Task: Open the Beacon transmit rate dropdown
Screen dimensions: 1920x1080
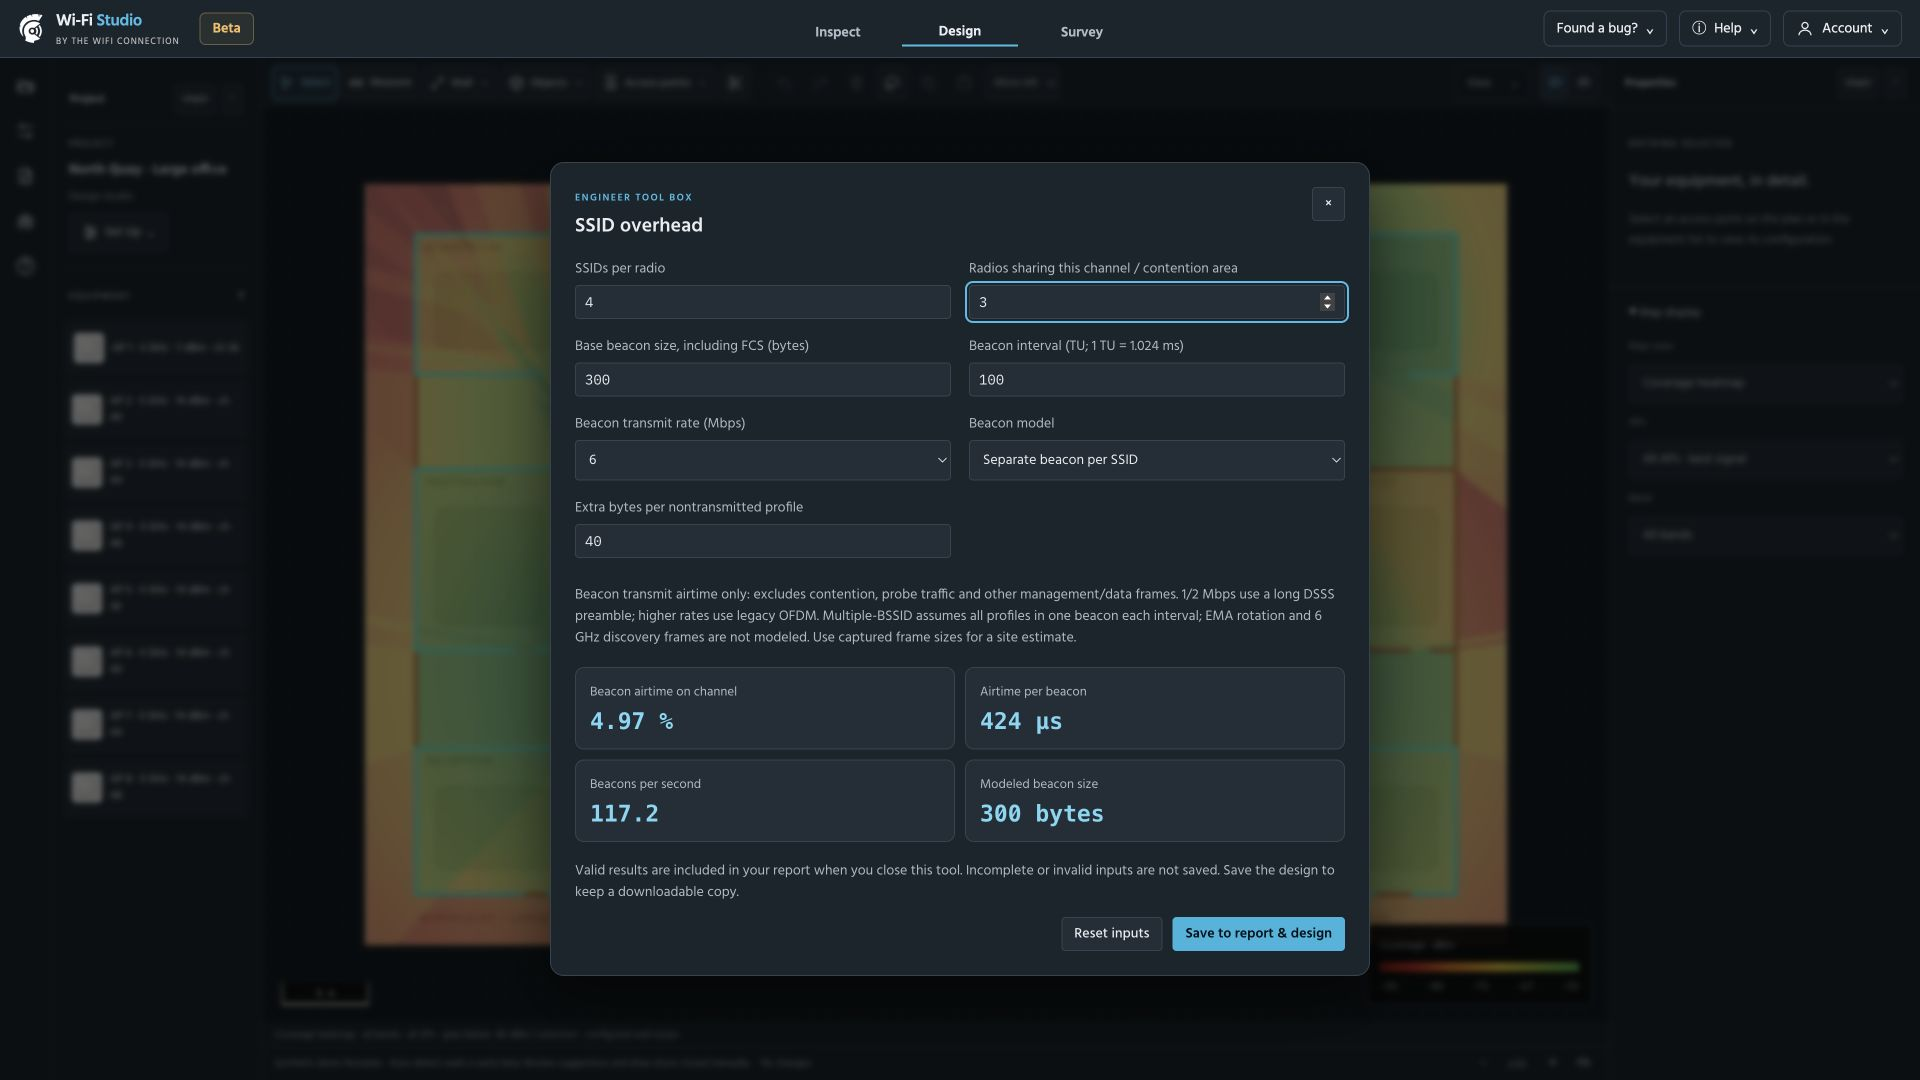Action: point(762,460)
